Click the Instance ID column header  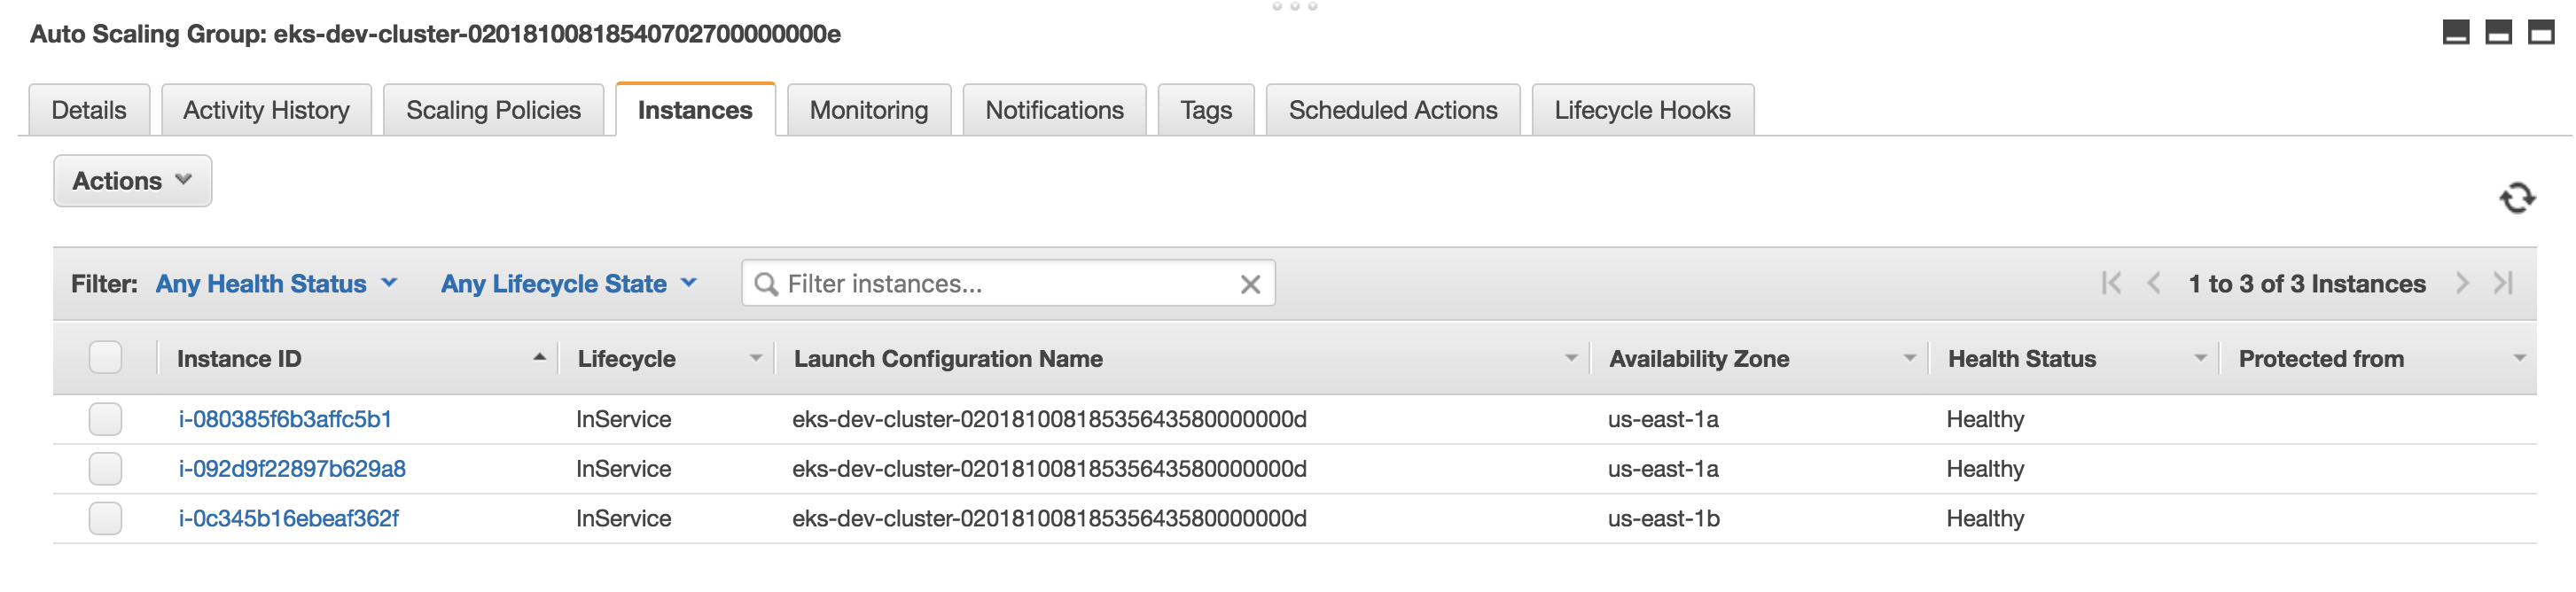(x=239, y=358)
